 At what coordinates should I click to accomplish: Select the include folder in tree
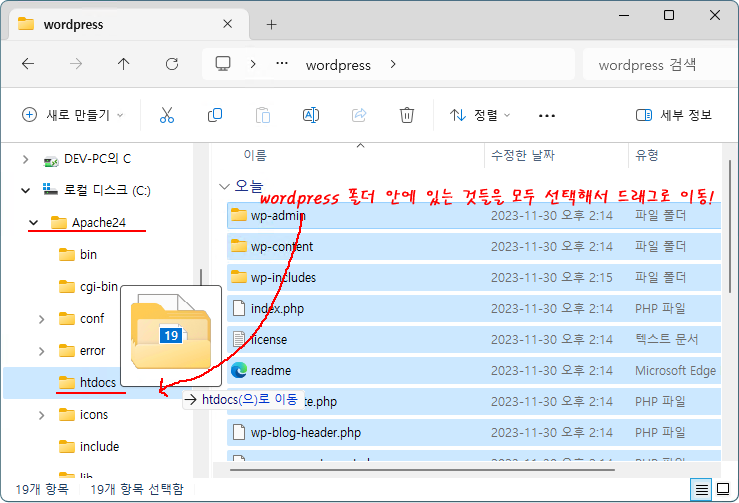(99, 446)
